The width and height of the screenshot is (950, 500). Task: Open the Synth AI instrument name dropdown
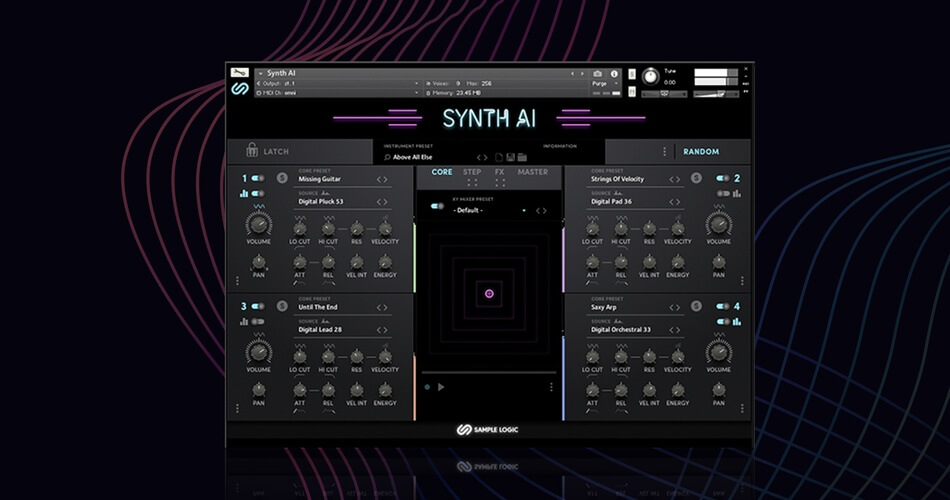[x=261, y=73]
